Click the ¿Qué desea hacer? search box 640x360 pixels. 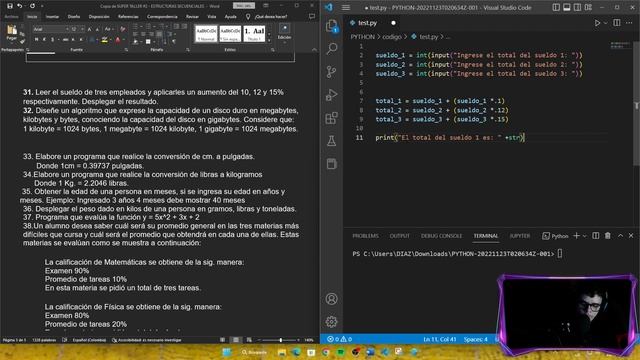point(271,16)
